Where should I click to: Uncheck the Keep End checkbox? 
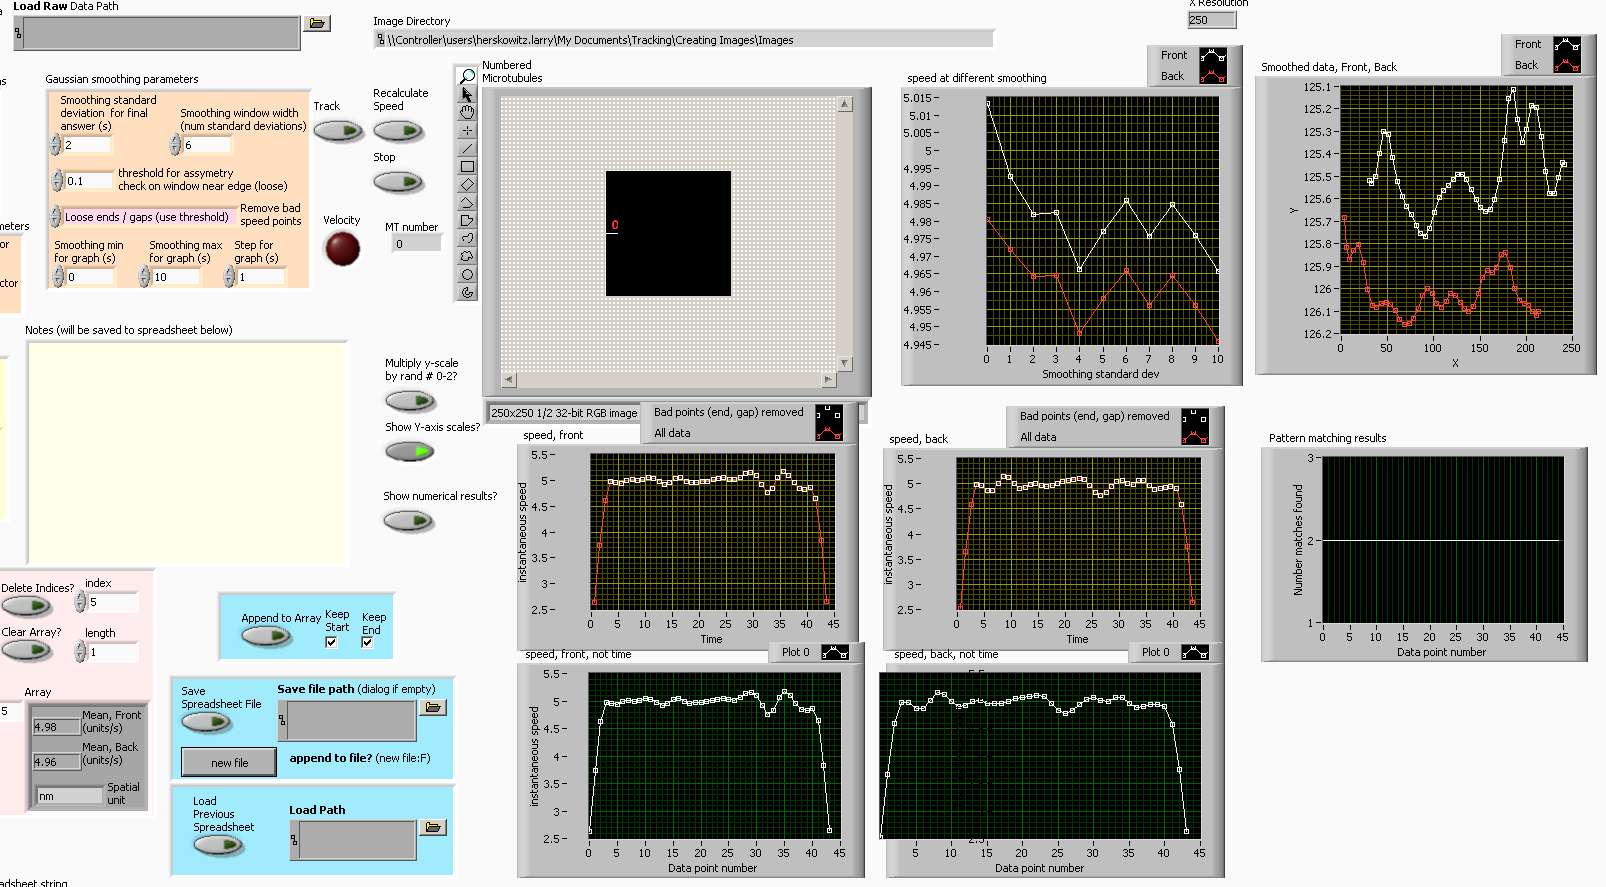(x=368, y=642)
